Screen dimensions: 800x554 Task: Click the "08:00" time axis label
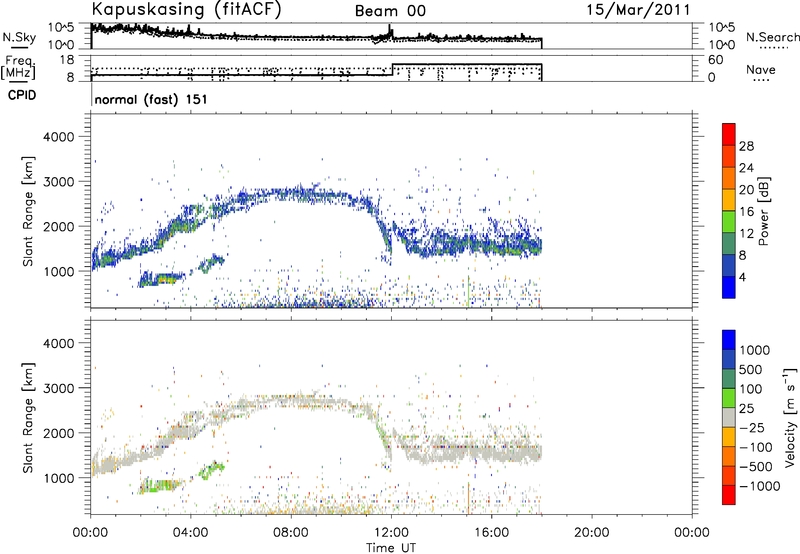point(291,533)
